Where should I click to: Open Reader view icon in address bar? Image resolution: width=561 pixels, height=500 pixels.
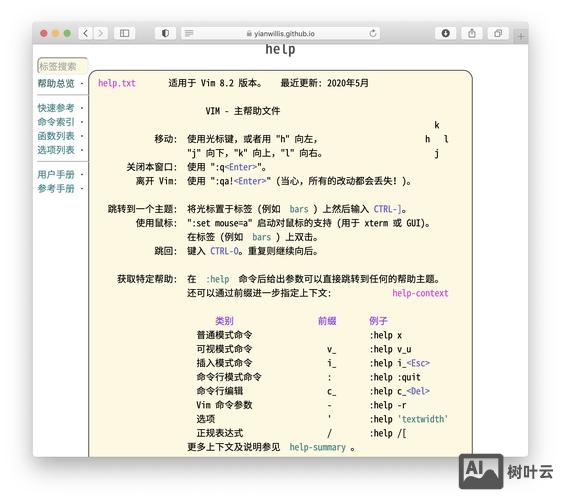[x=189, y=34]
